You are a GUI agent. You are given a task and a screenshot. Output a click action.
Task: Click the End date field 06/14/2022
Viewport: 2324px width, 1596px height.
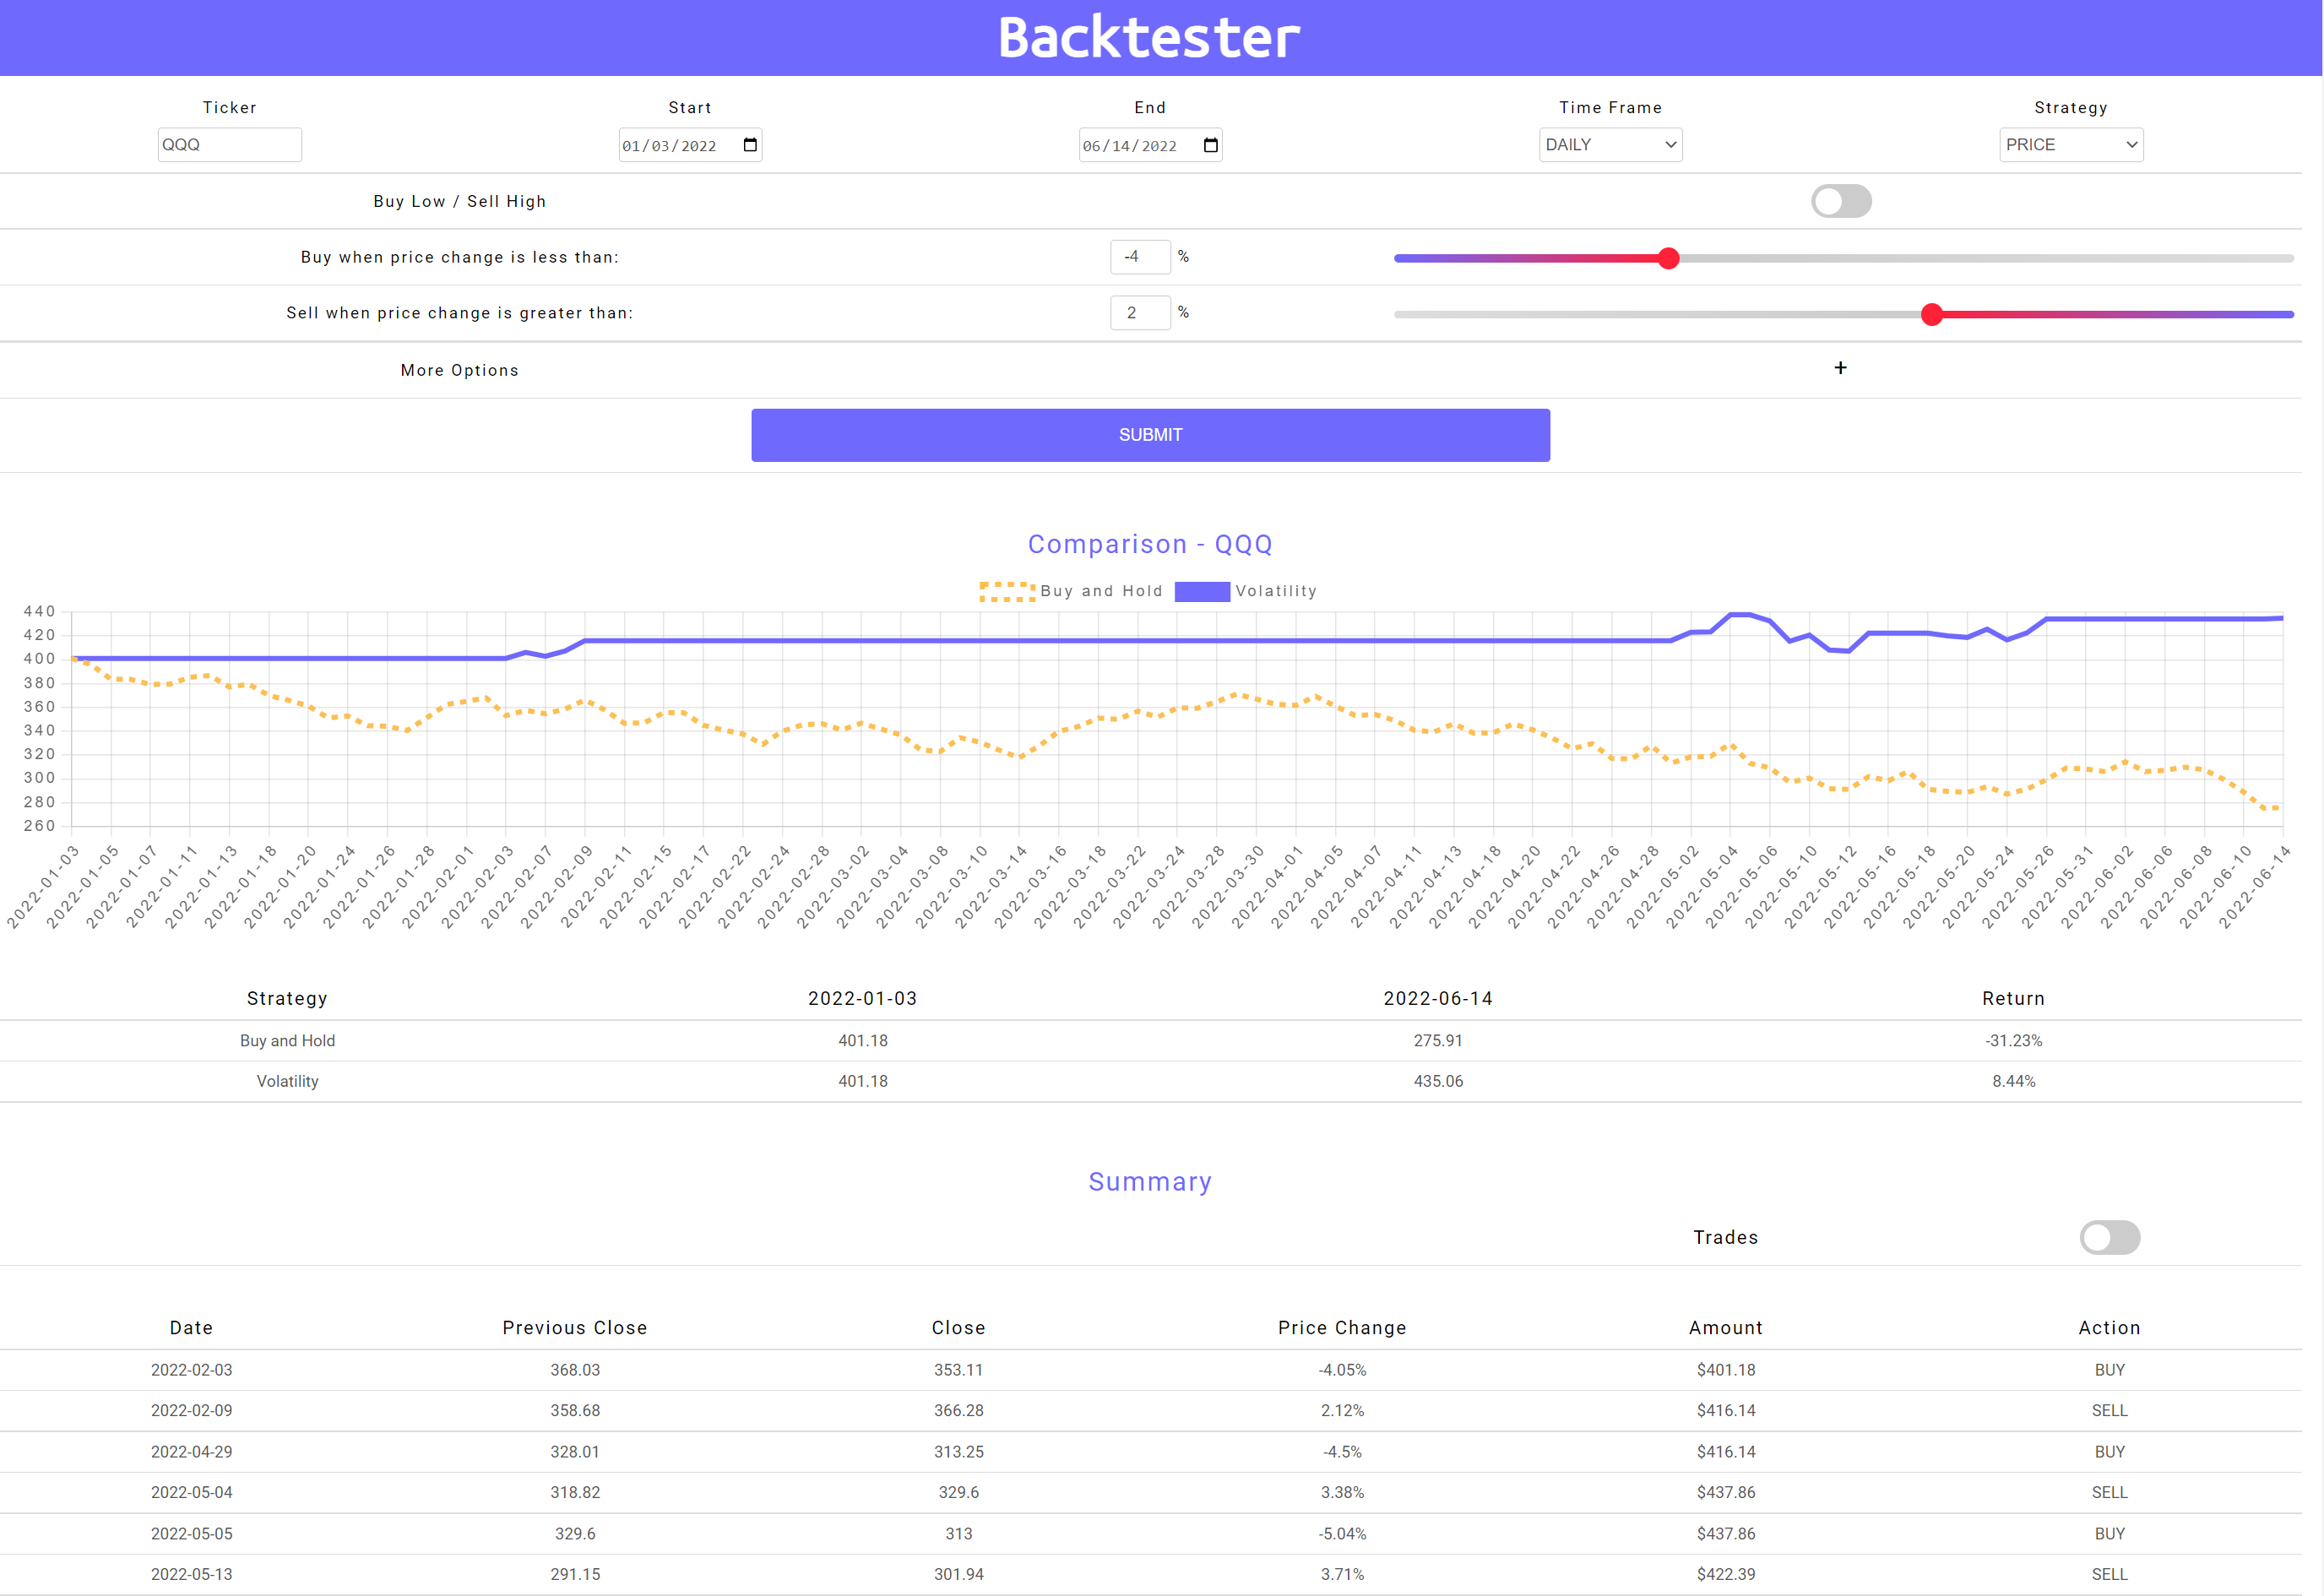click(1150, 145)
